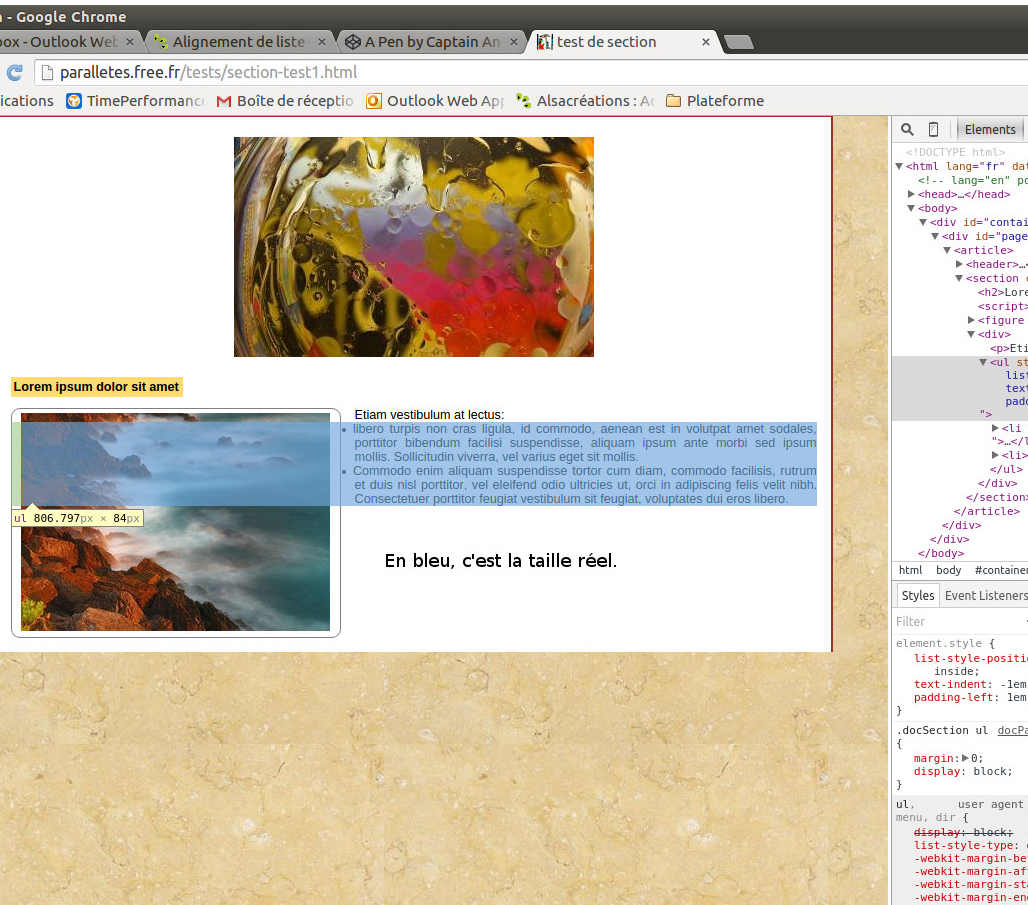Screen dimensions: 1028x905
Task: Close the Outlook Web tab
Action: coord(130,42)
